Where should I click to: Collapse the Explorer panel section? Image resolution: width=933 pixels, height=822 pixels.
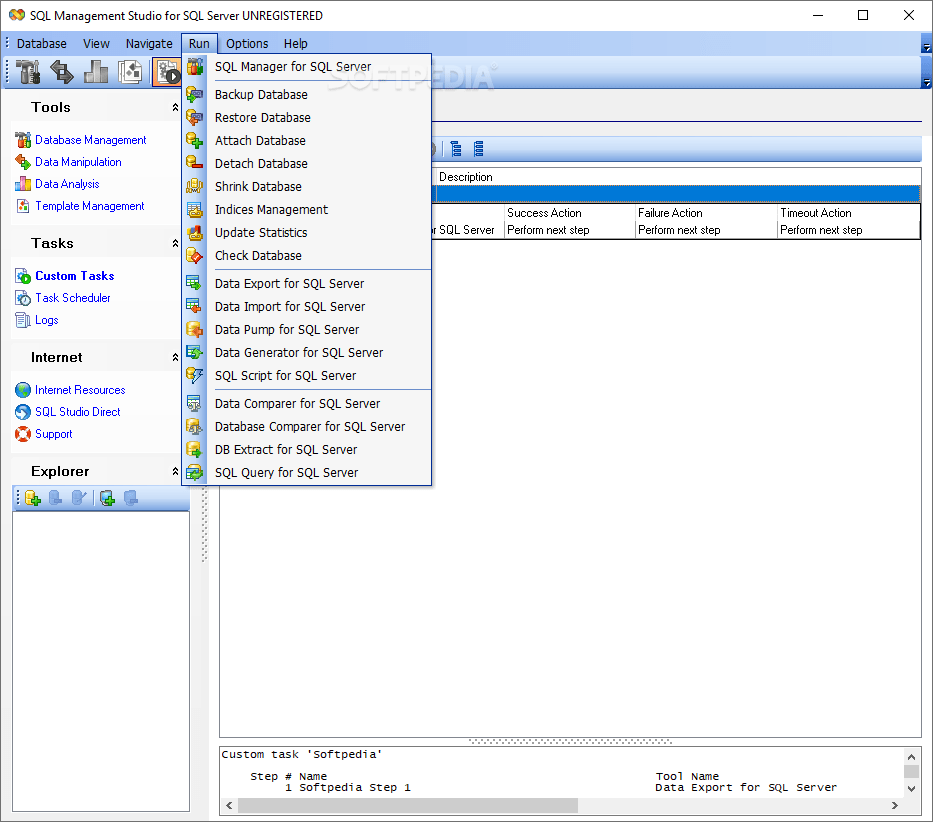[175, 471]
